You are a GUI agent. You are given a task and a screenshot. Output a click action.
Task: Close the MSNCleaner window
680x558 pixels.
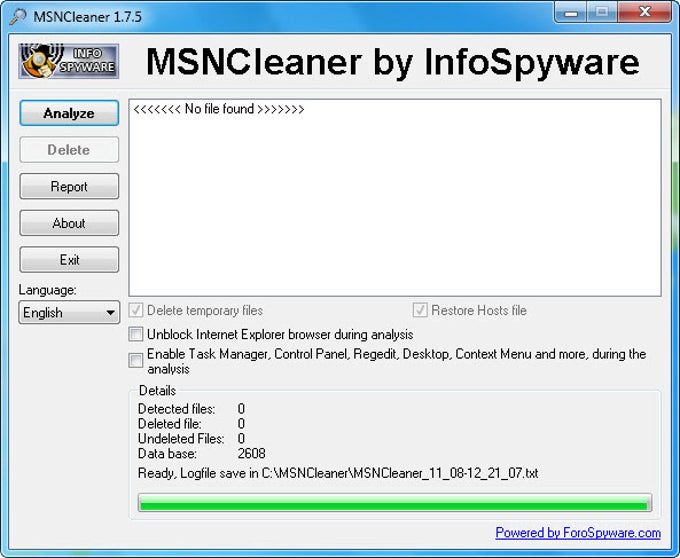coord(644,13)
